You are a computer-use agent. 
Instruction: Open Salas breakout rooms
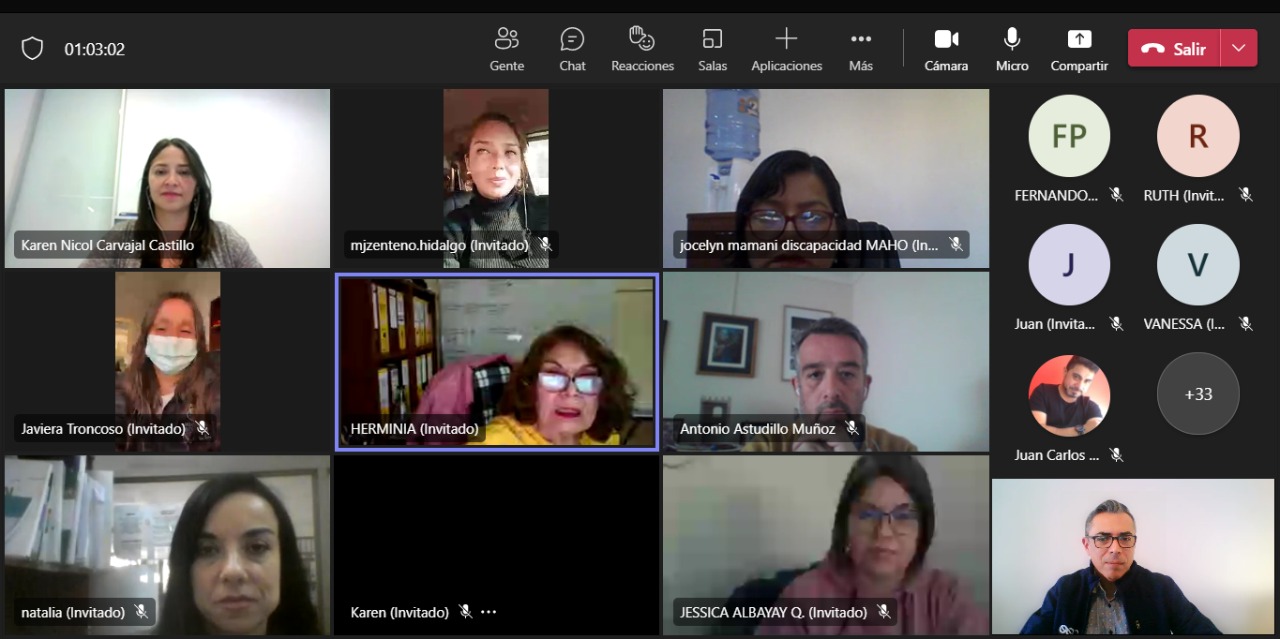(712, 49)
